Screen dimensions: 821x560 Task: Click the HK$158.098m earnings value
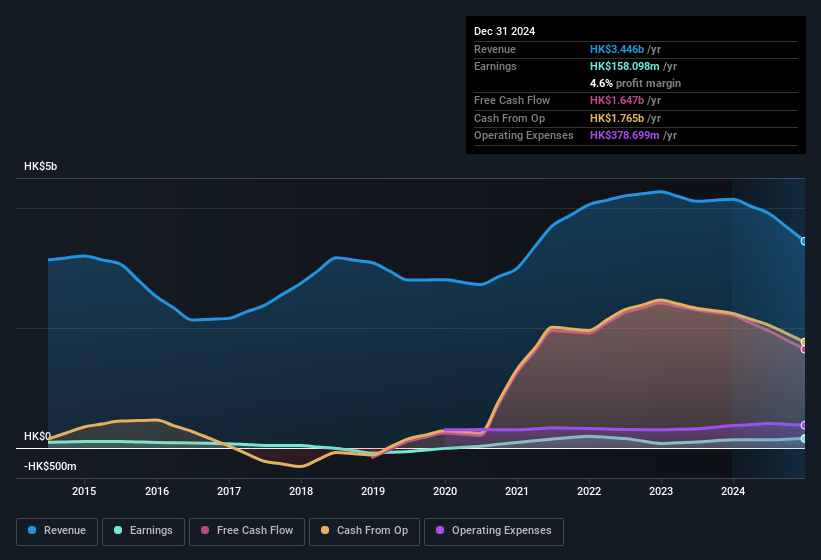tap(625, 66)
